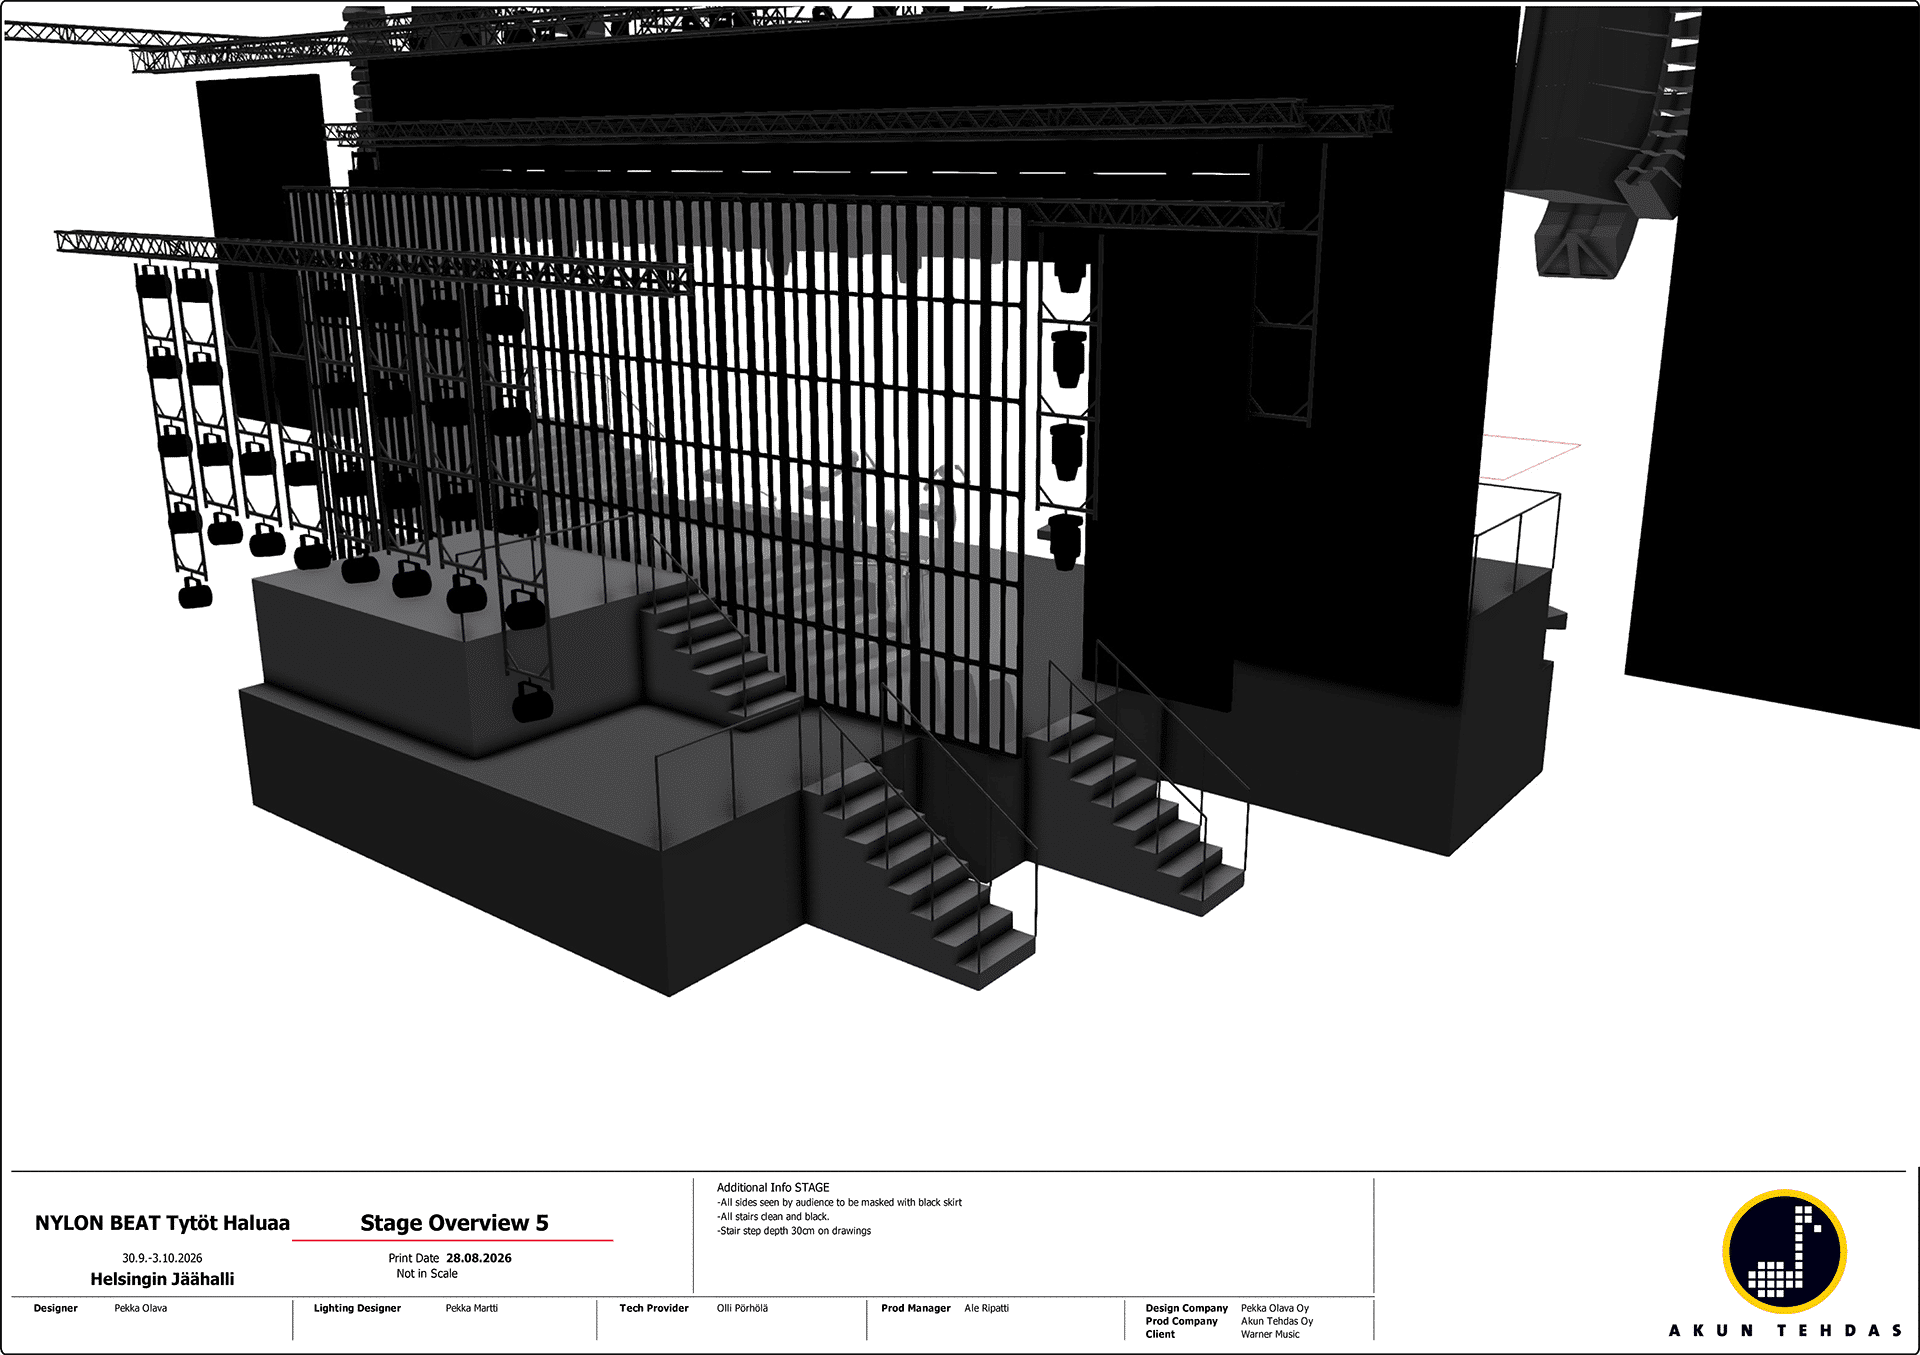The image size is (1920, 1355).
Task: Click the 'Tech Provider' label
Action: coord(654,1308)
